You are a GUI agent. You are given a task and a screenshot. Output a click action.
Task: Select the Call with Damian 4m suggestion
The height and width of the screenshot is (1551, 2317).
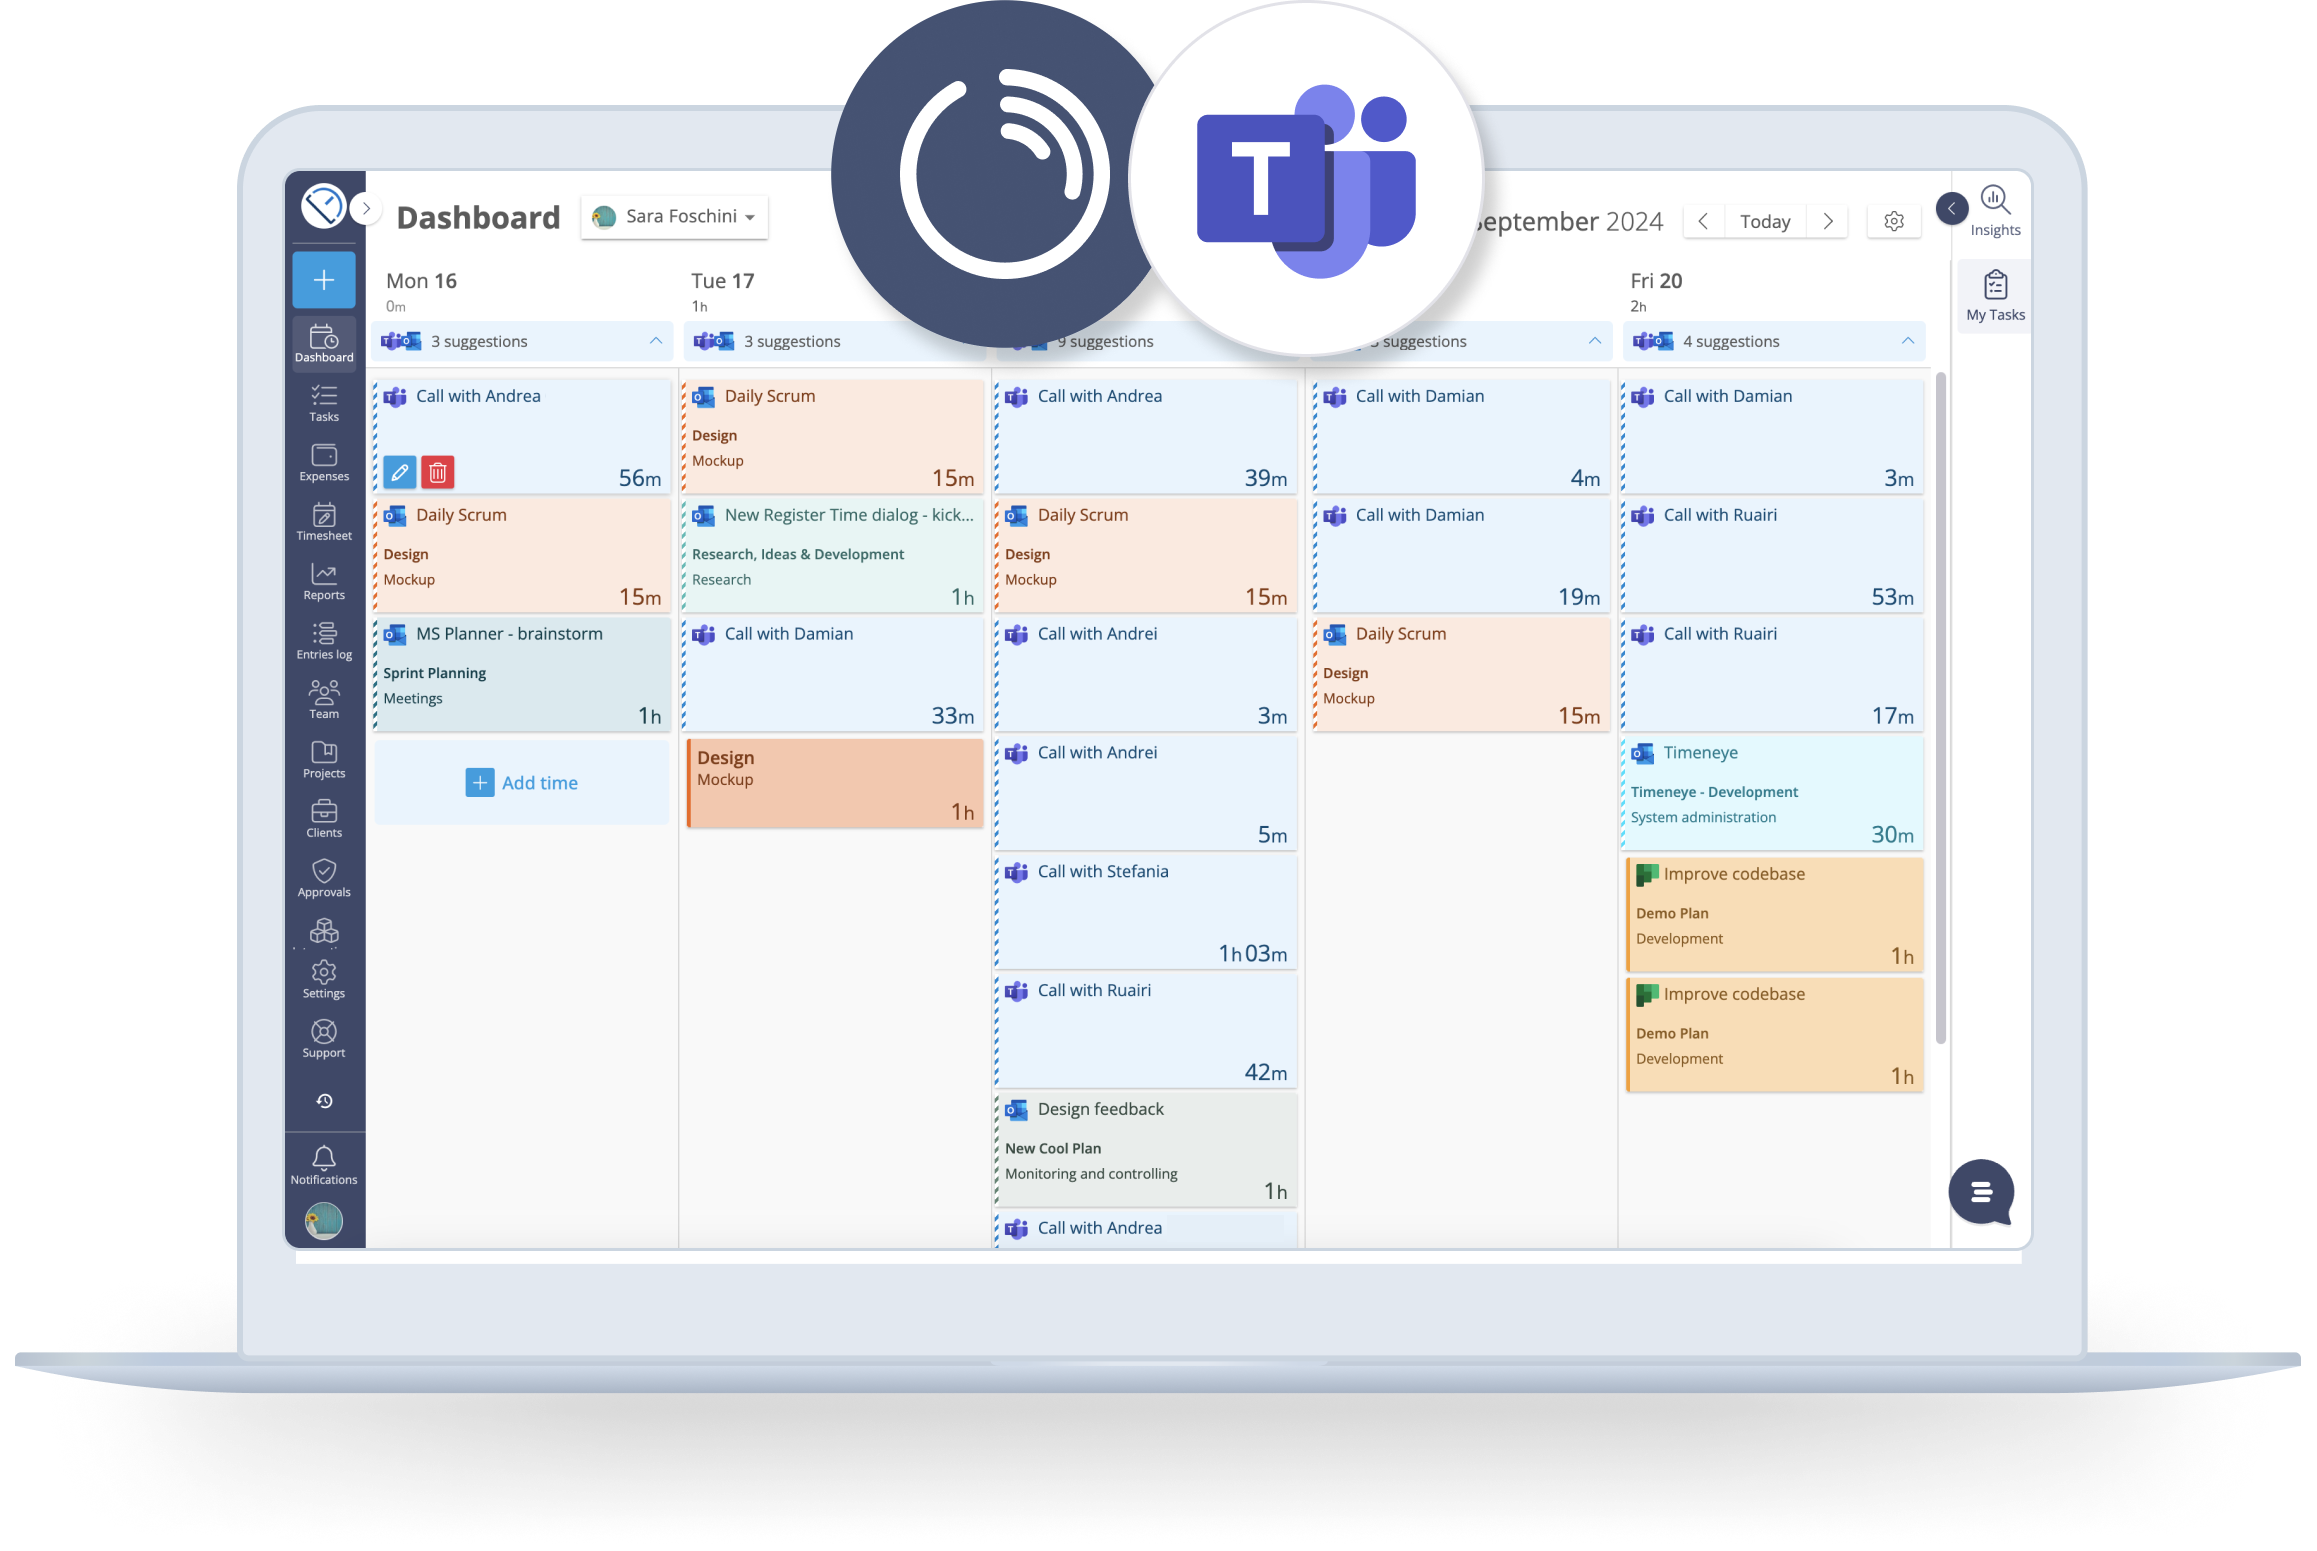click(1461, 436)
